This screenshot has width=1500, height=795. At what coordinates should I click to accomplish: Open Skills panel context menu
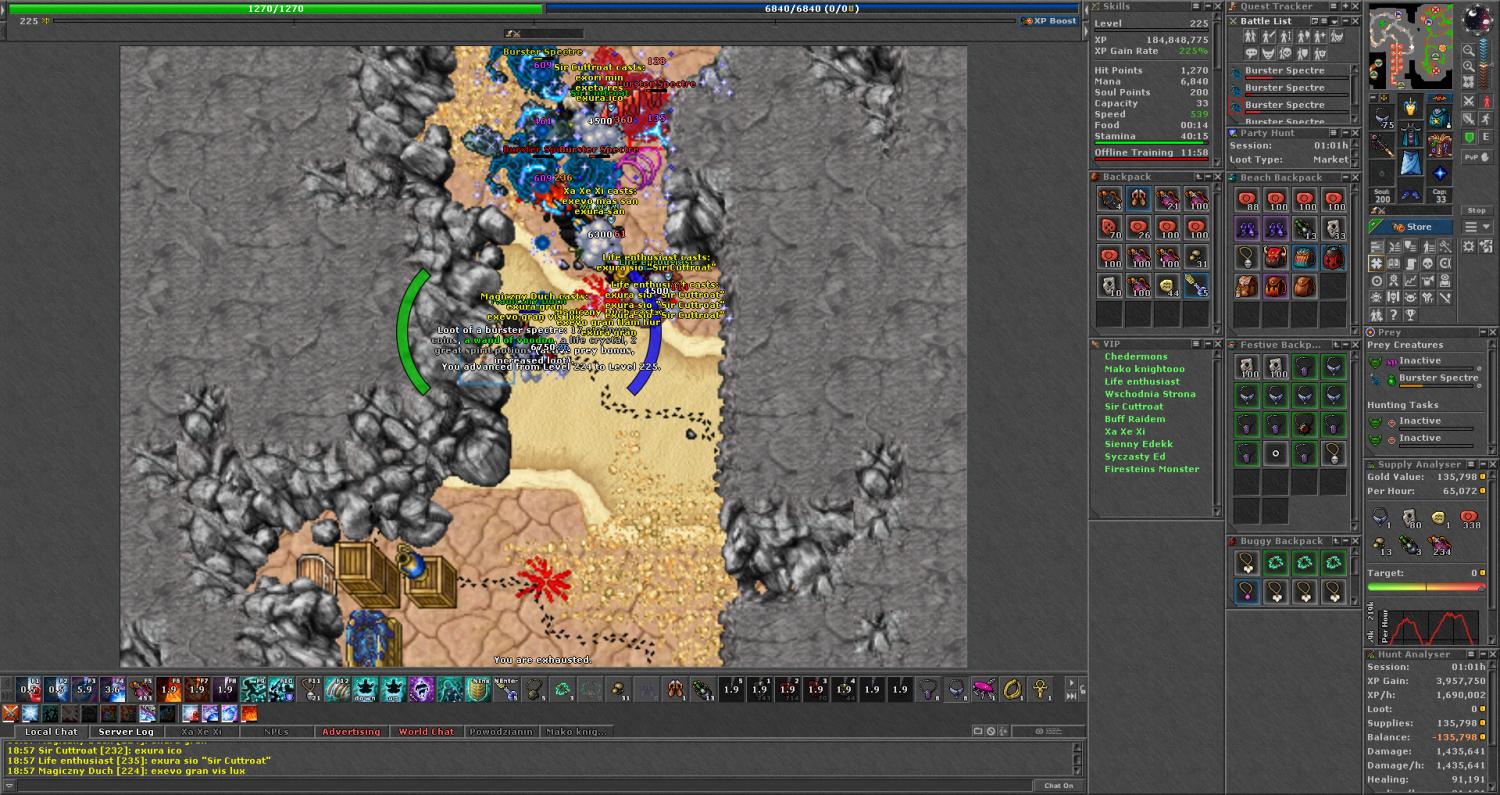pos(1196,6)
